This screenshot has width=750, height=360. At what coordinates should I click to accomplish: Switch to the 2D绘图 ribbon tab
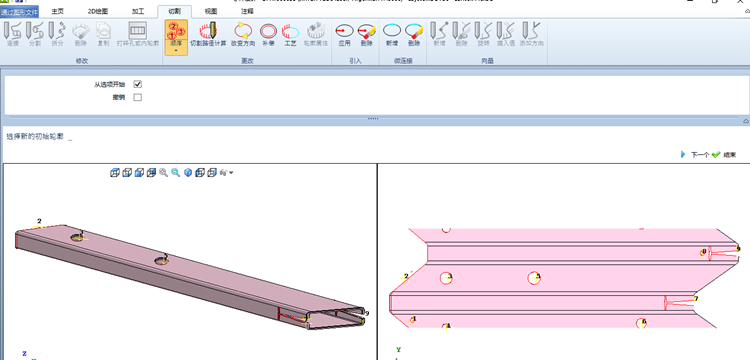tap(98, 11)
